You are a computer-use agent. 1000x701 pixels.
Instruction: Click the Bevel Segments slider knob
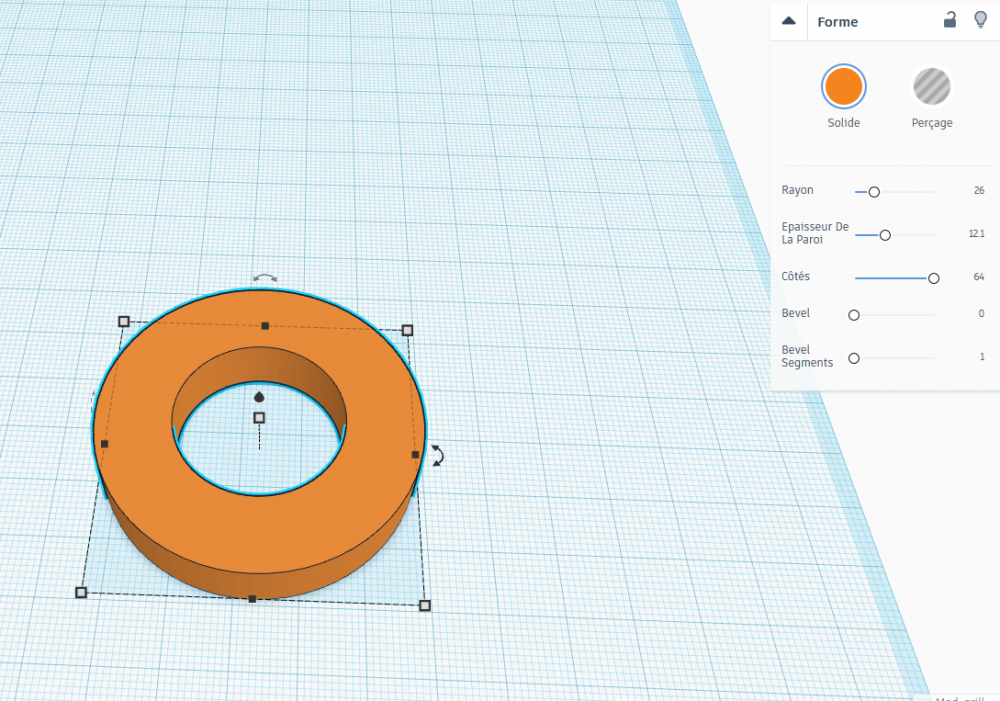click(x=854, y=358)
